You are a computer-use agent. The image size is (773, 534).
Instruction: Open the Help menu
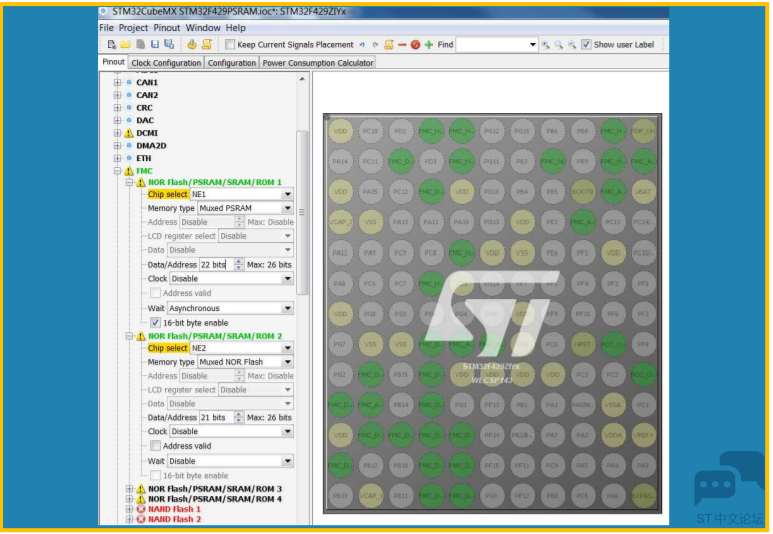click(x=236, y=28)
